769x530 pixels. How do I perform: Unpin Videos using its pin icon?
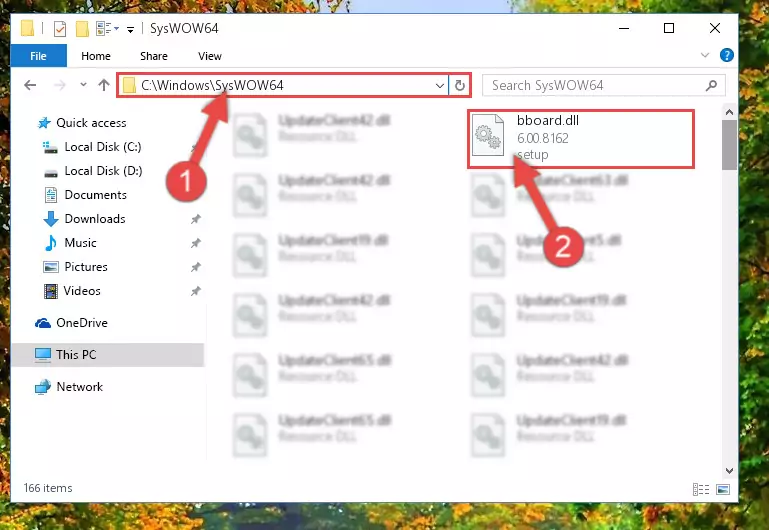click(x=196, y=291)
